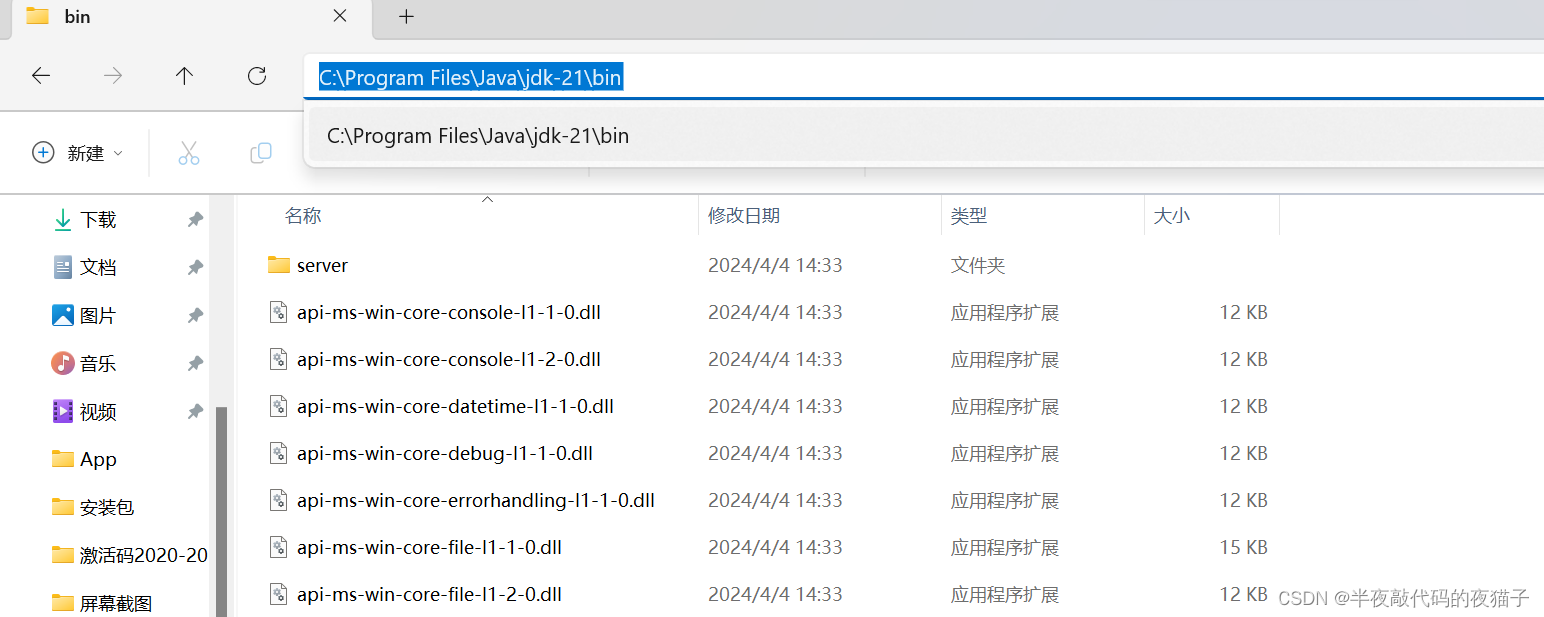
Task: Open a new tab with plus button
Action: [x=406, y=17]
